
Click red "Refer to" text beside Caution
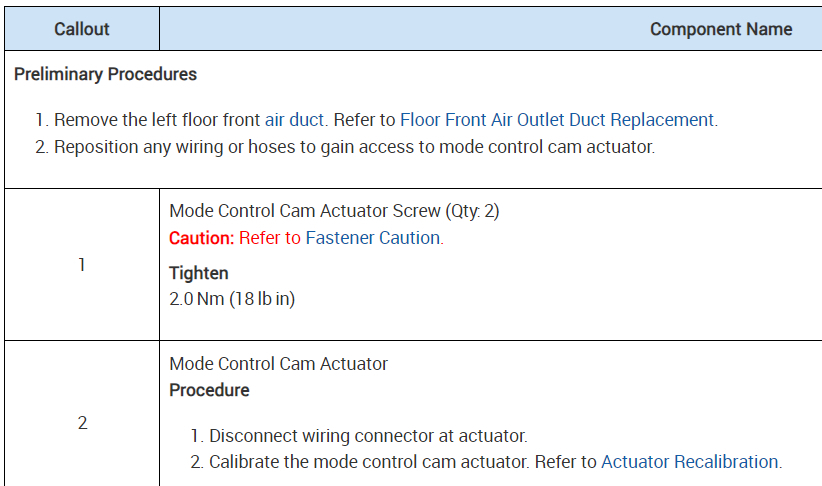coord(270,238)
